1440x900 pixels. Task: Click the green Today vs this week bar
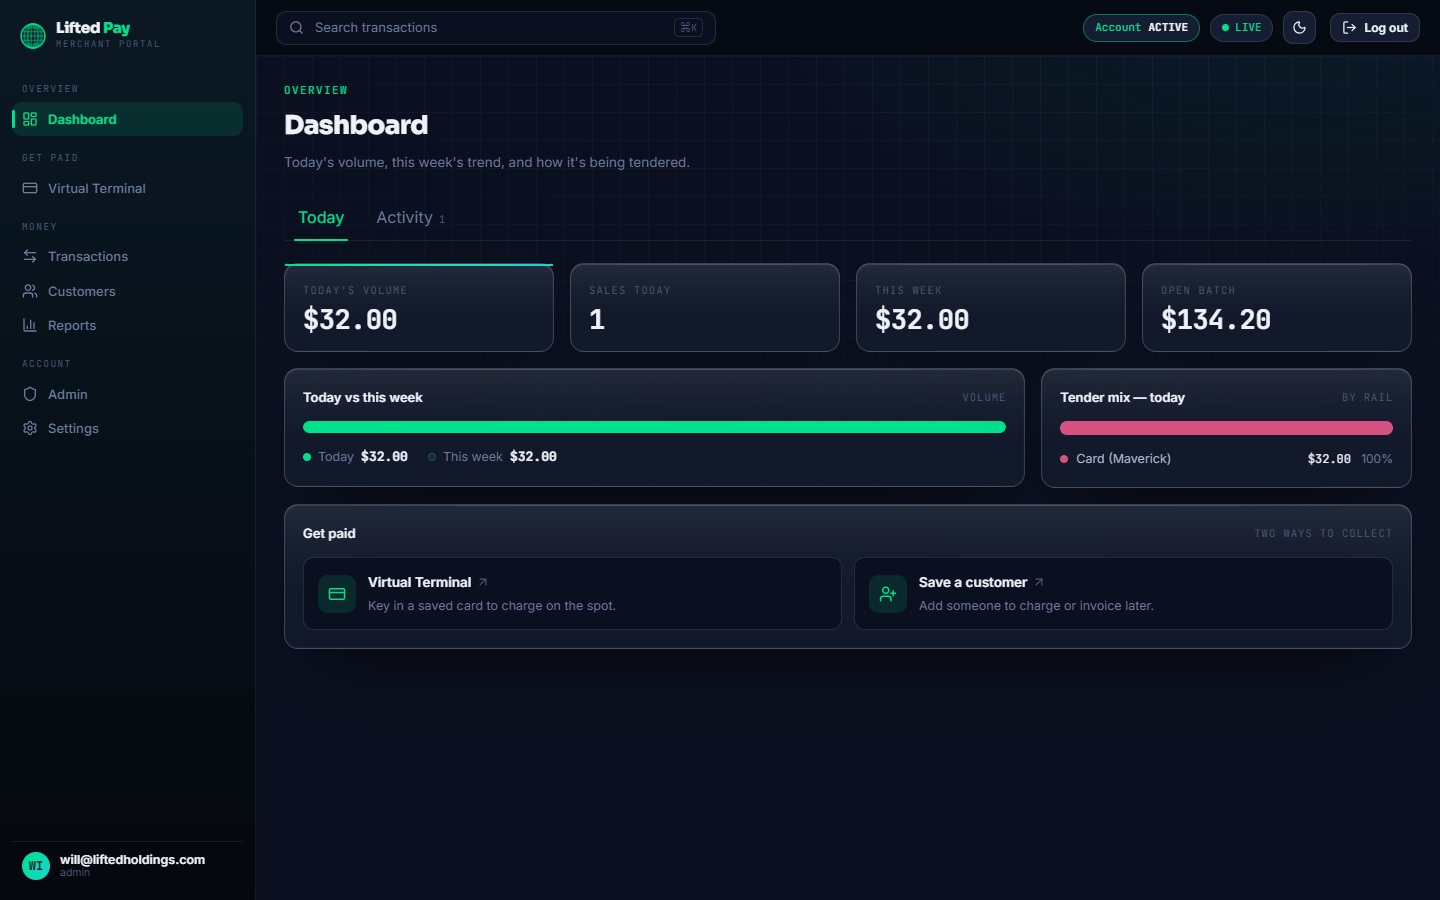pyautogui.click(x=654, y=427)
